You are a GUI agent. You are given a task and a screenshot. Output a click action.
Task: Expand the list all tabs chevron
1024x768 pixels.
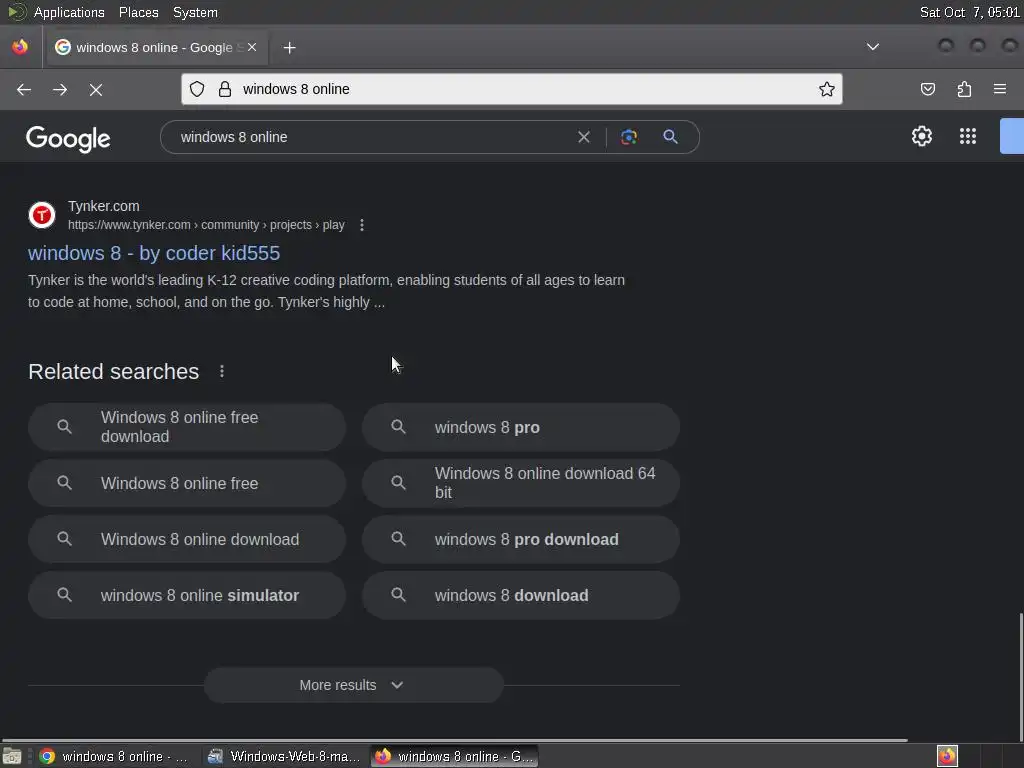[873, 47]
